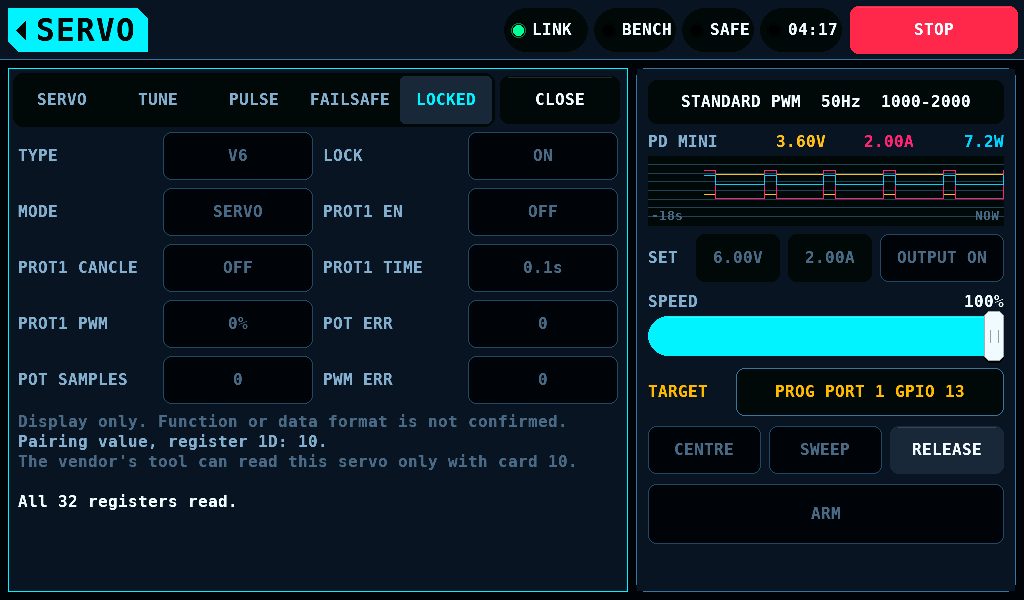This screenshot has height=600, width=1024.
Task: Open the FAILSAFE tab
Action: [x=349, y=100]
